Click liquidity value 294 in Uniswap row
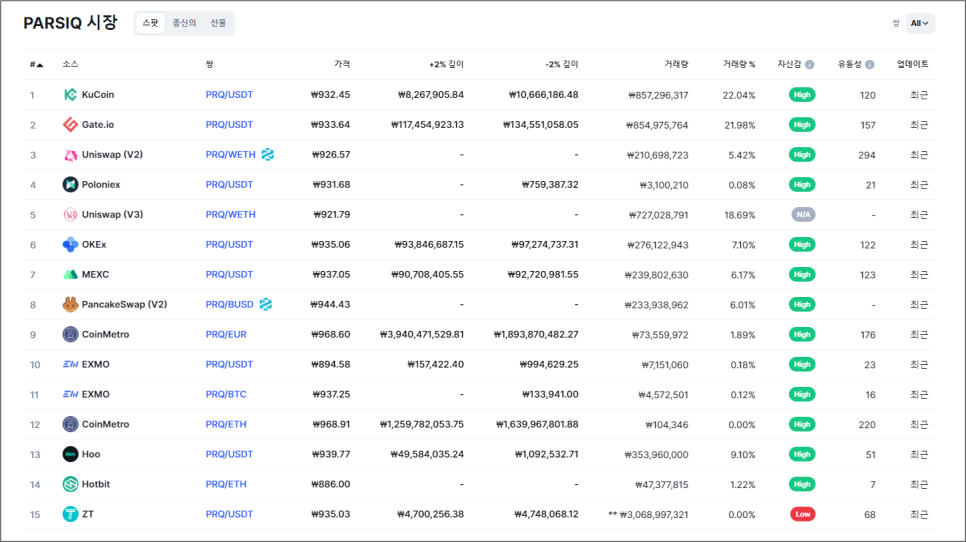The image size is (966, 542). point(867,155)
